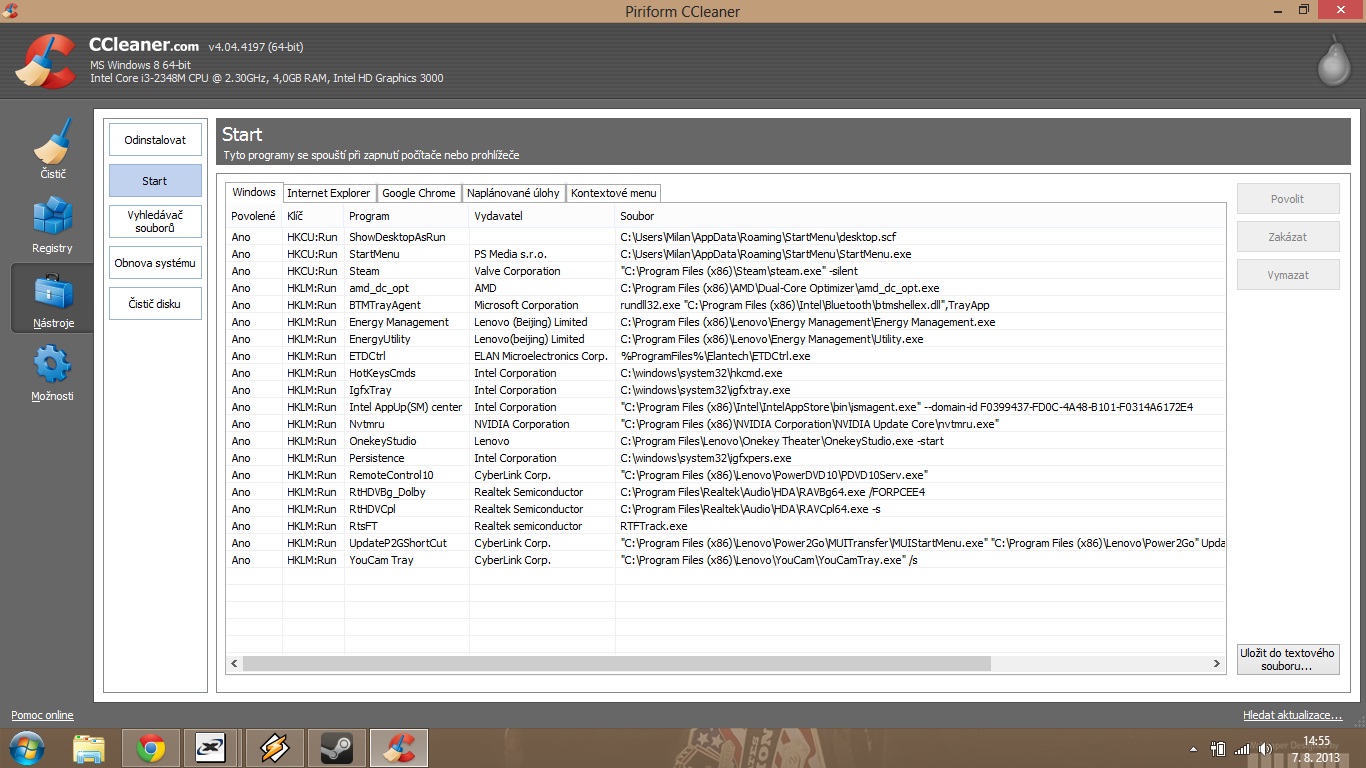Select the Persistence entry
This screenshot has height=768, width=1366.
coord(725,458)
